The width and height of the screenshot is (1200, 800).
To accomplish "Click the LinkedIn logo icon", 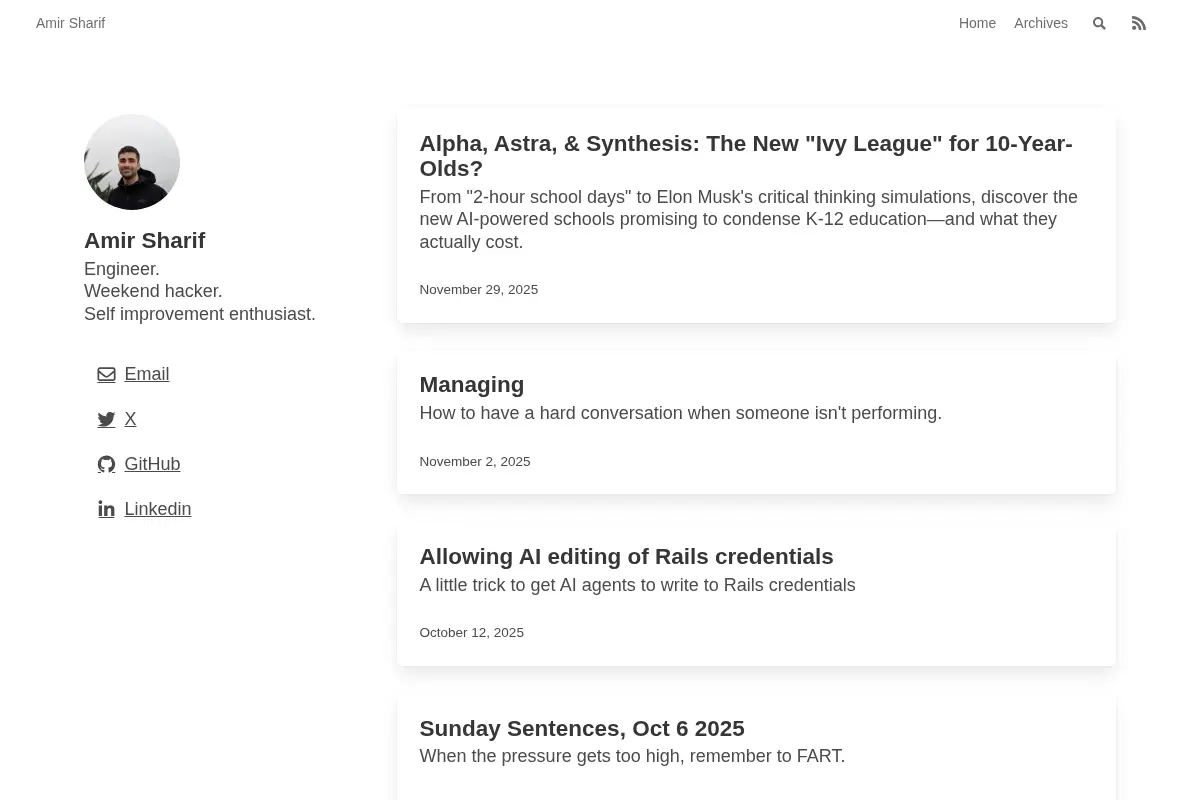I will click(x=106, y=510).
